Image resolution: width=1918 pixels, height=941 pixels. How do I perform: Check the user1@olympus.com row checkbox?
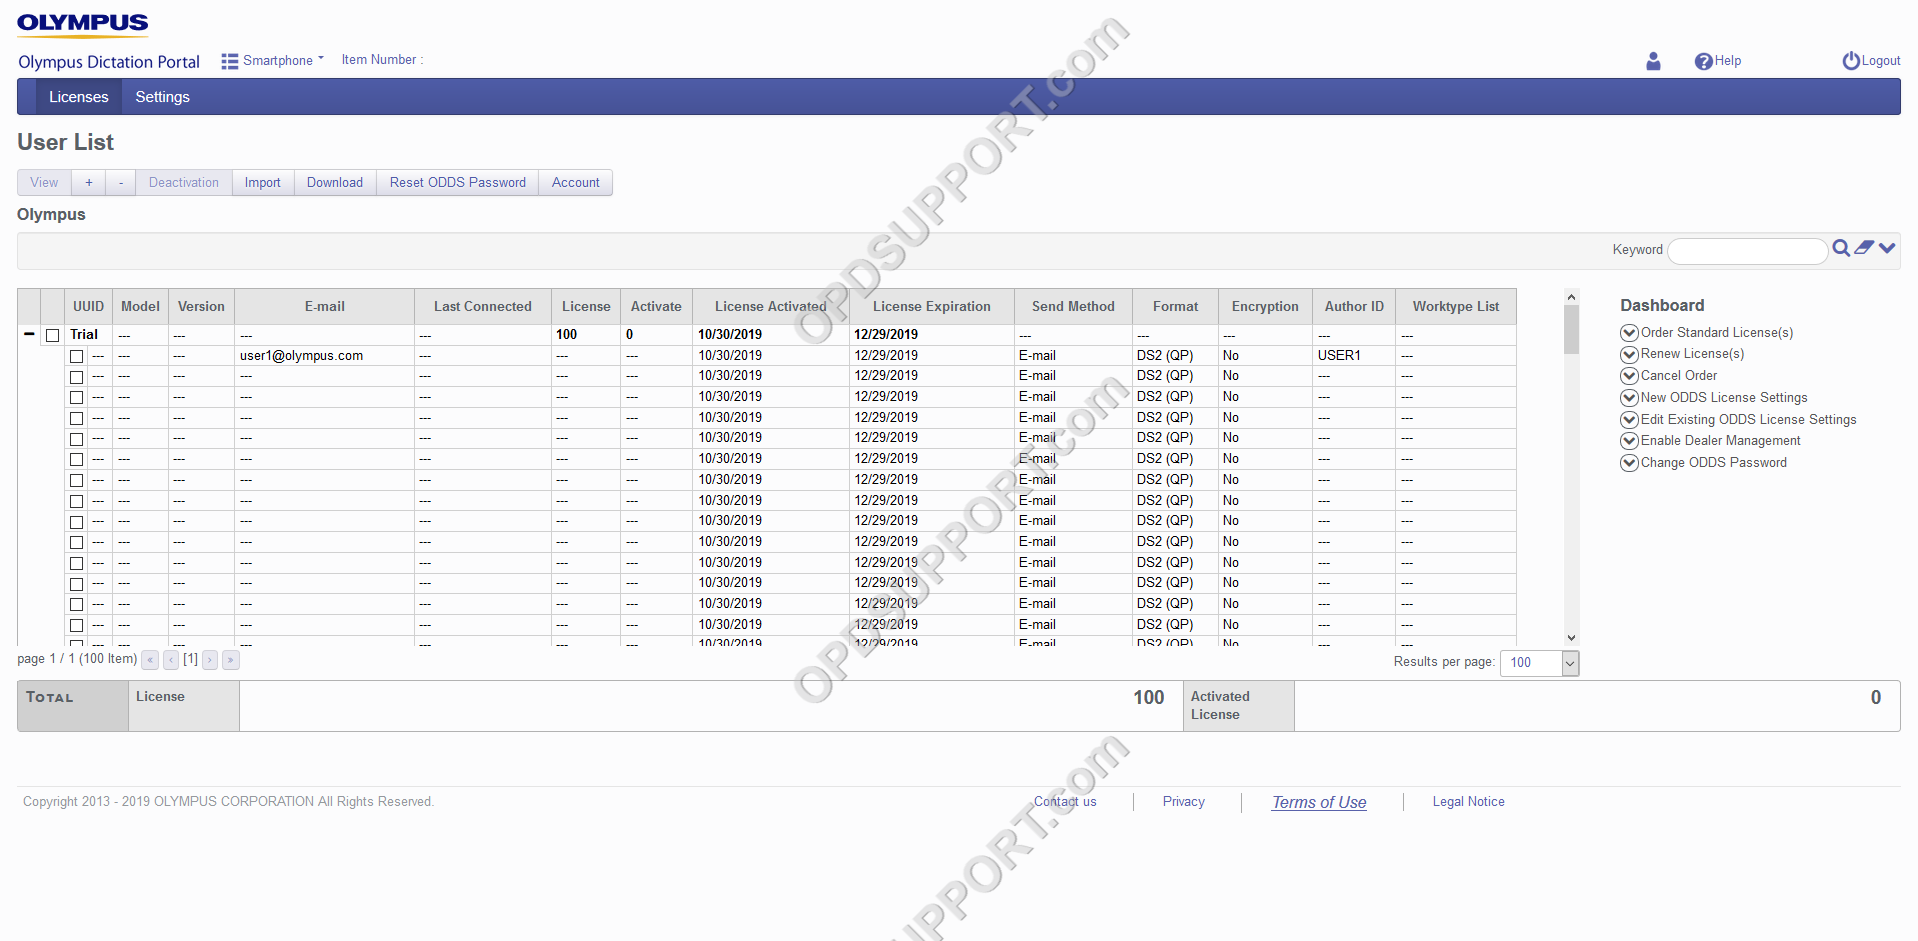76,356
